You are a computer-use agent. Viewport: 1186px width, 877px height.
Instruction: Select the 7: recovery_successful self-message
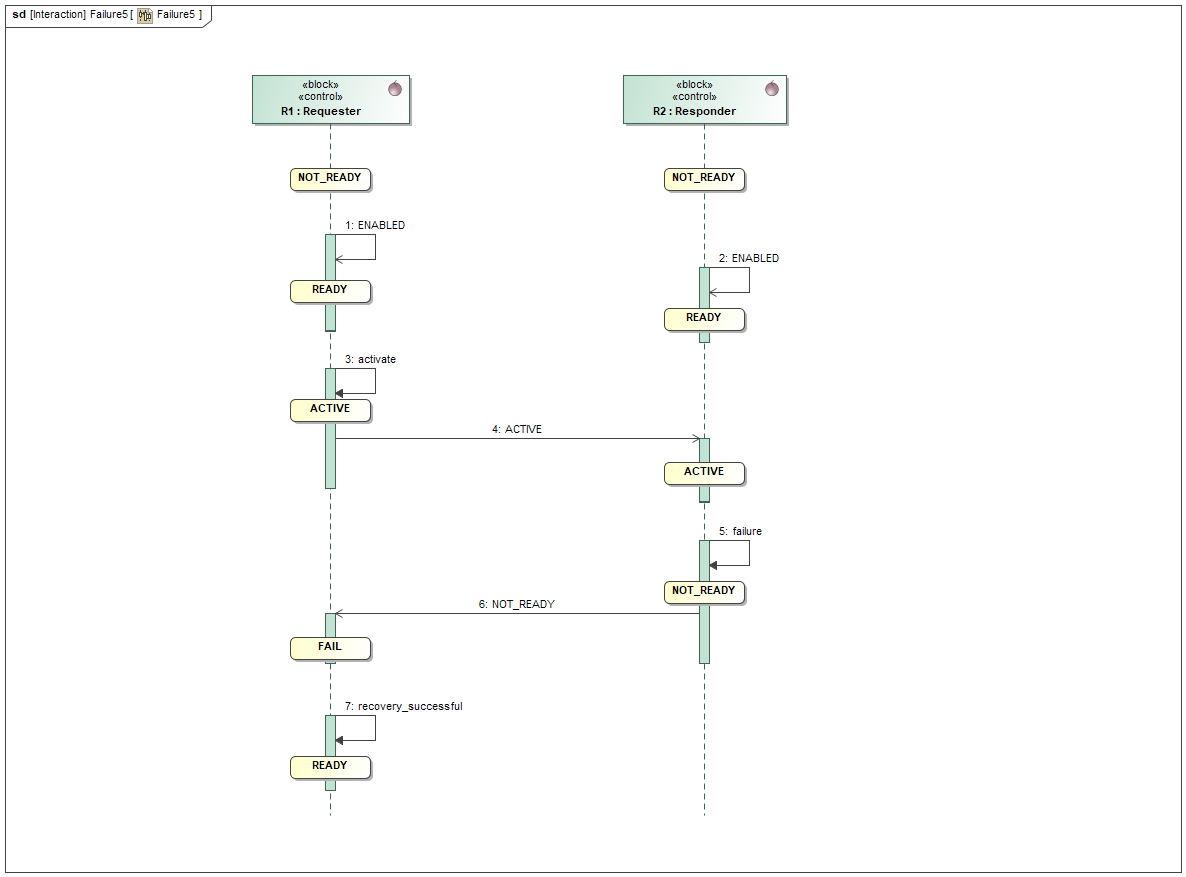404,706
